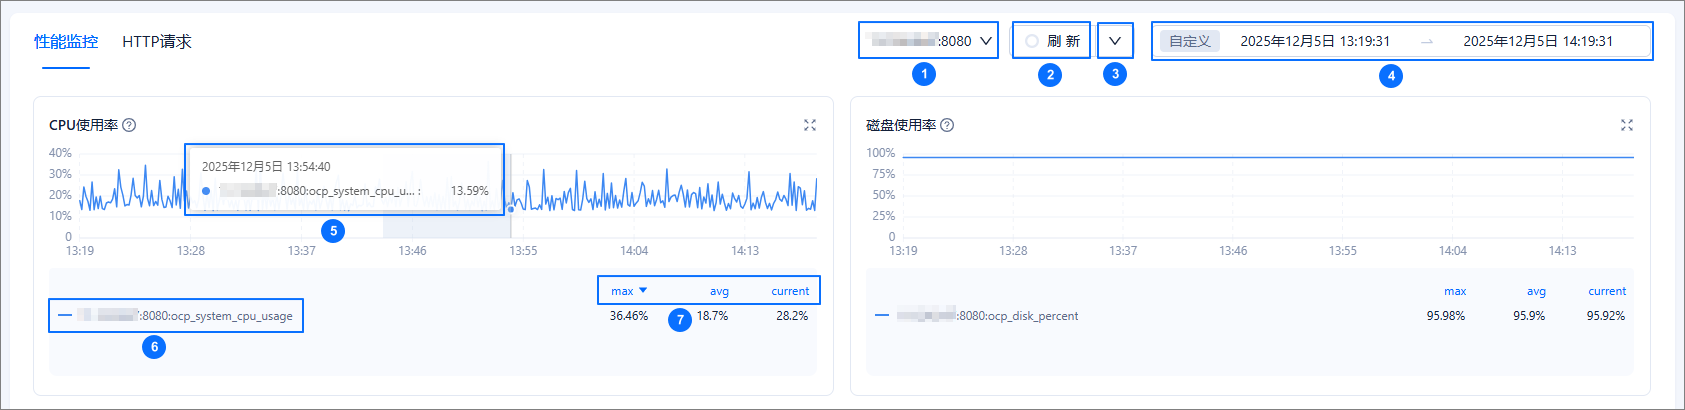This screenshot has width=1685, height=410.
Task: Edit the end time 14:19:31 field
Action: 1538,41
